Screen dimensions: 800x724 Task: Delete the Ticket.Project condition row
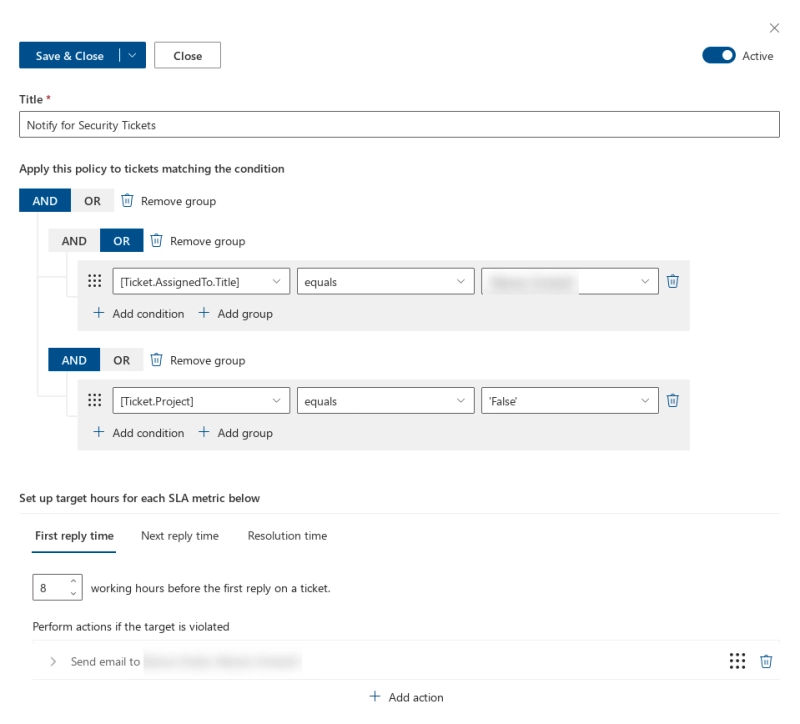(x=673, y=401)
